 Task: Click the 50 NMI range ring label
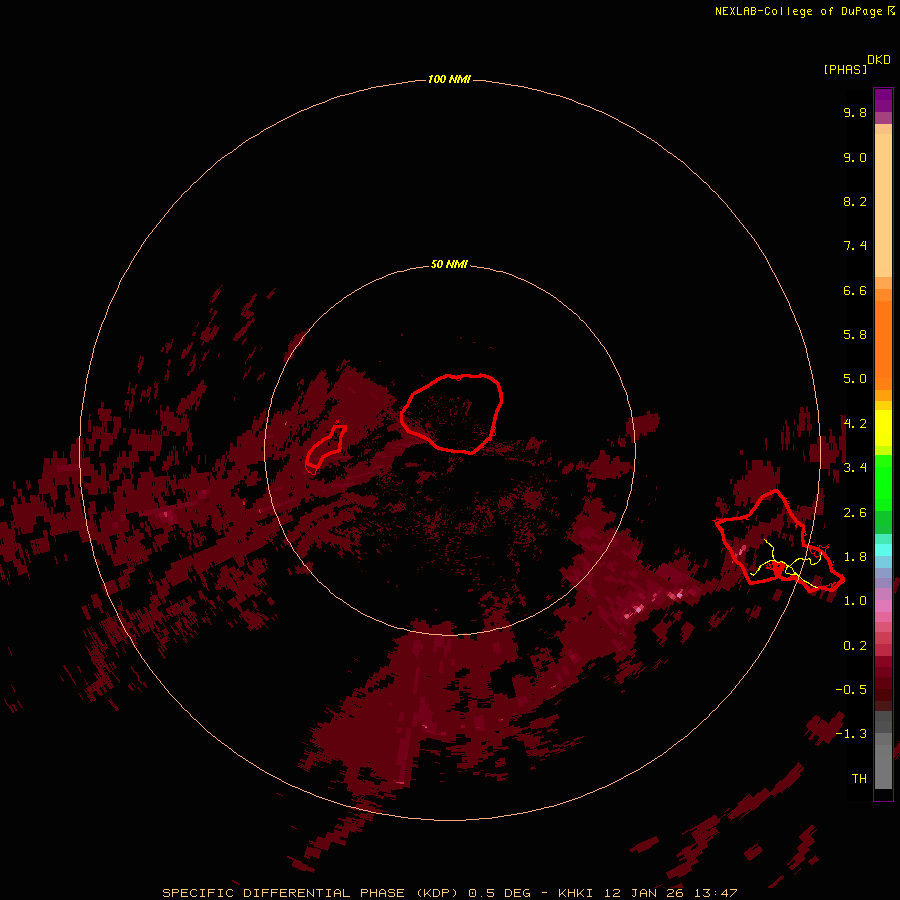(x=449, y=264)
